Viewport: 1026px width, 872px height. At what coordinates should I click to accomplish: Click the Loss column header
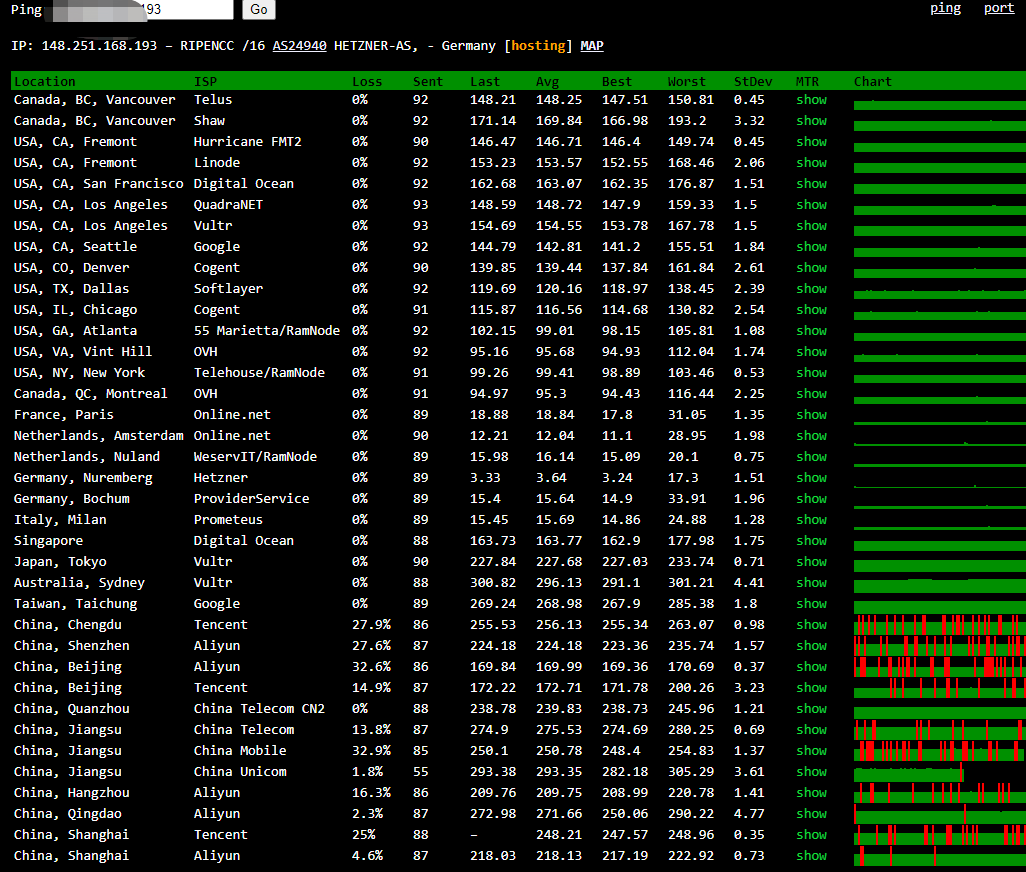366,82
